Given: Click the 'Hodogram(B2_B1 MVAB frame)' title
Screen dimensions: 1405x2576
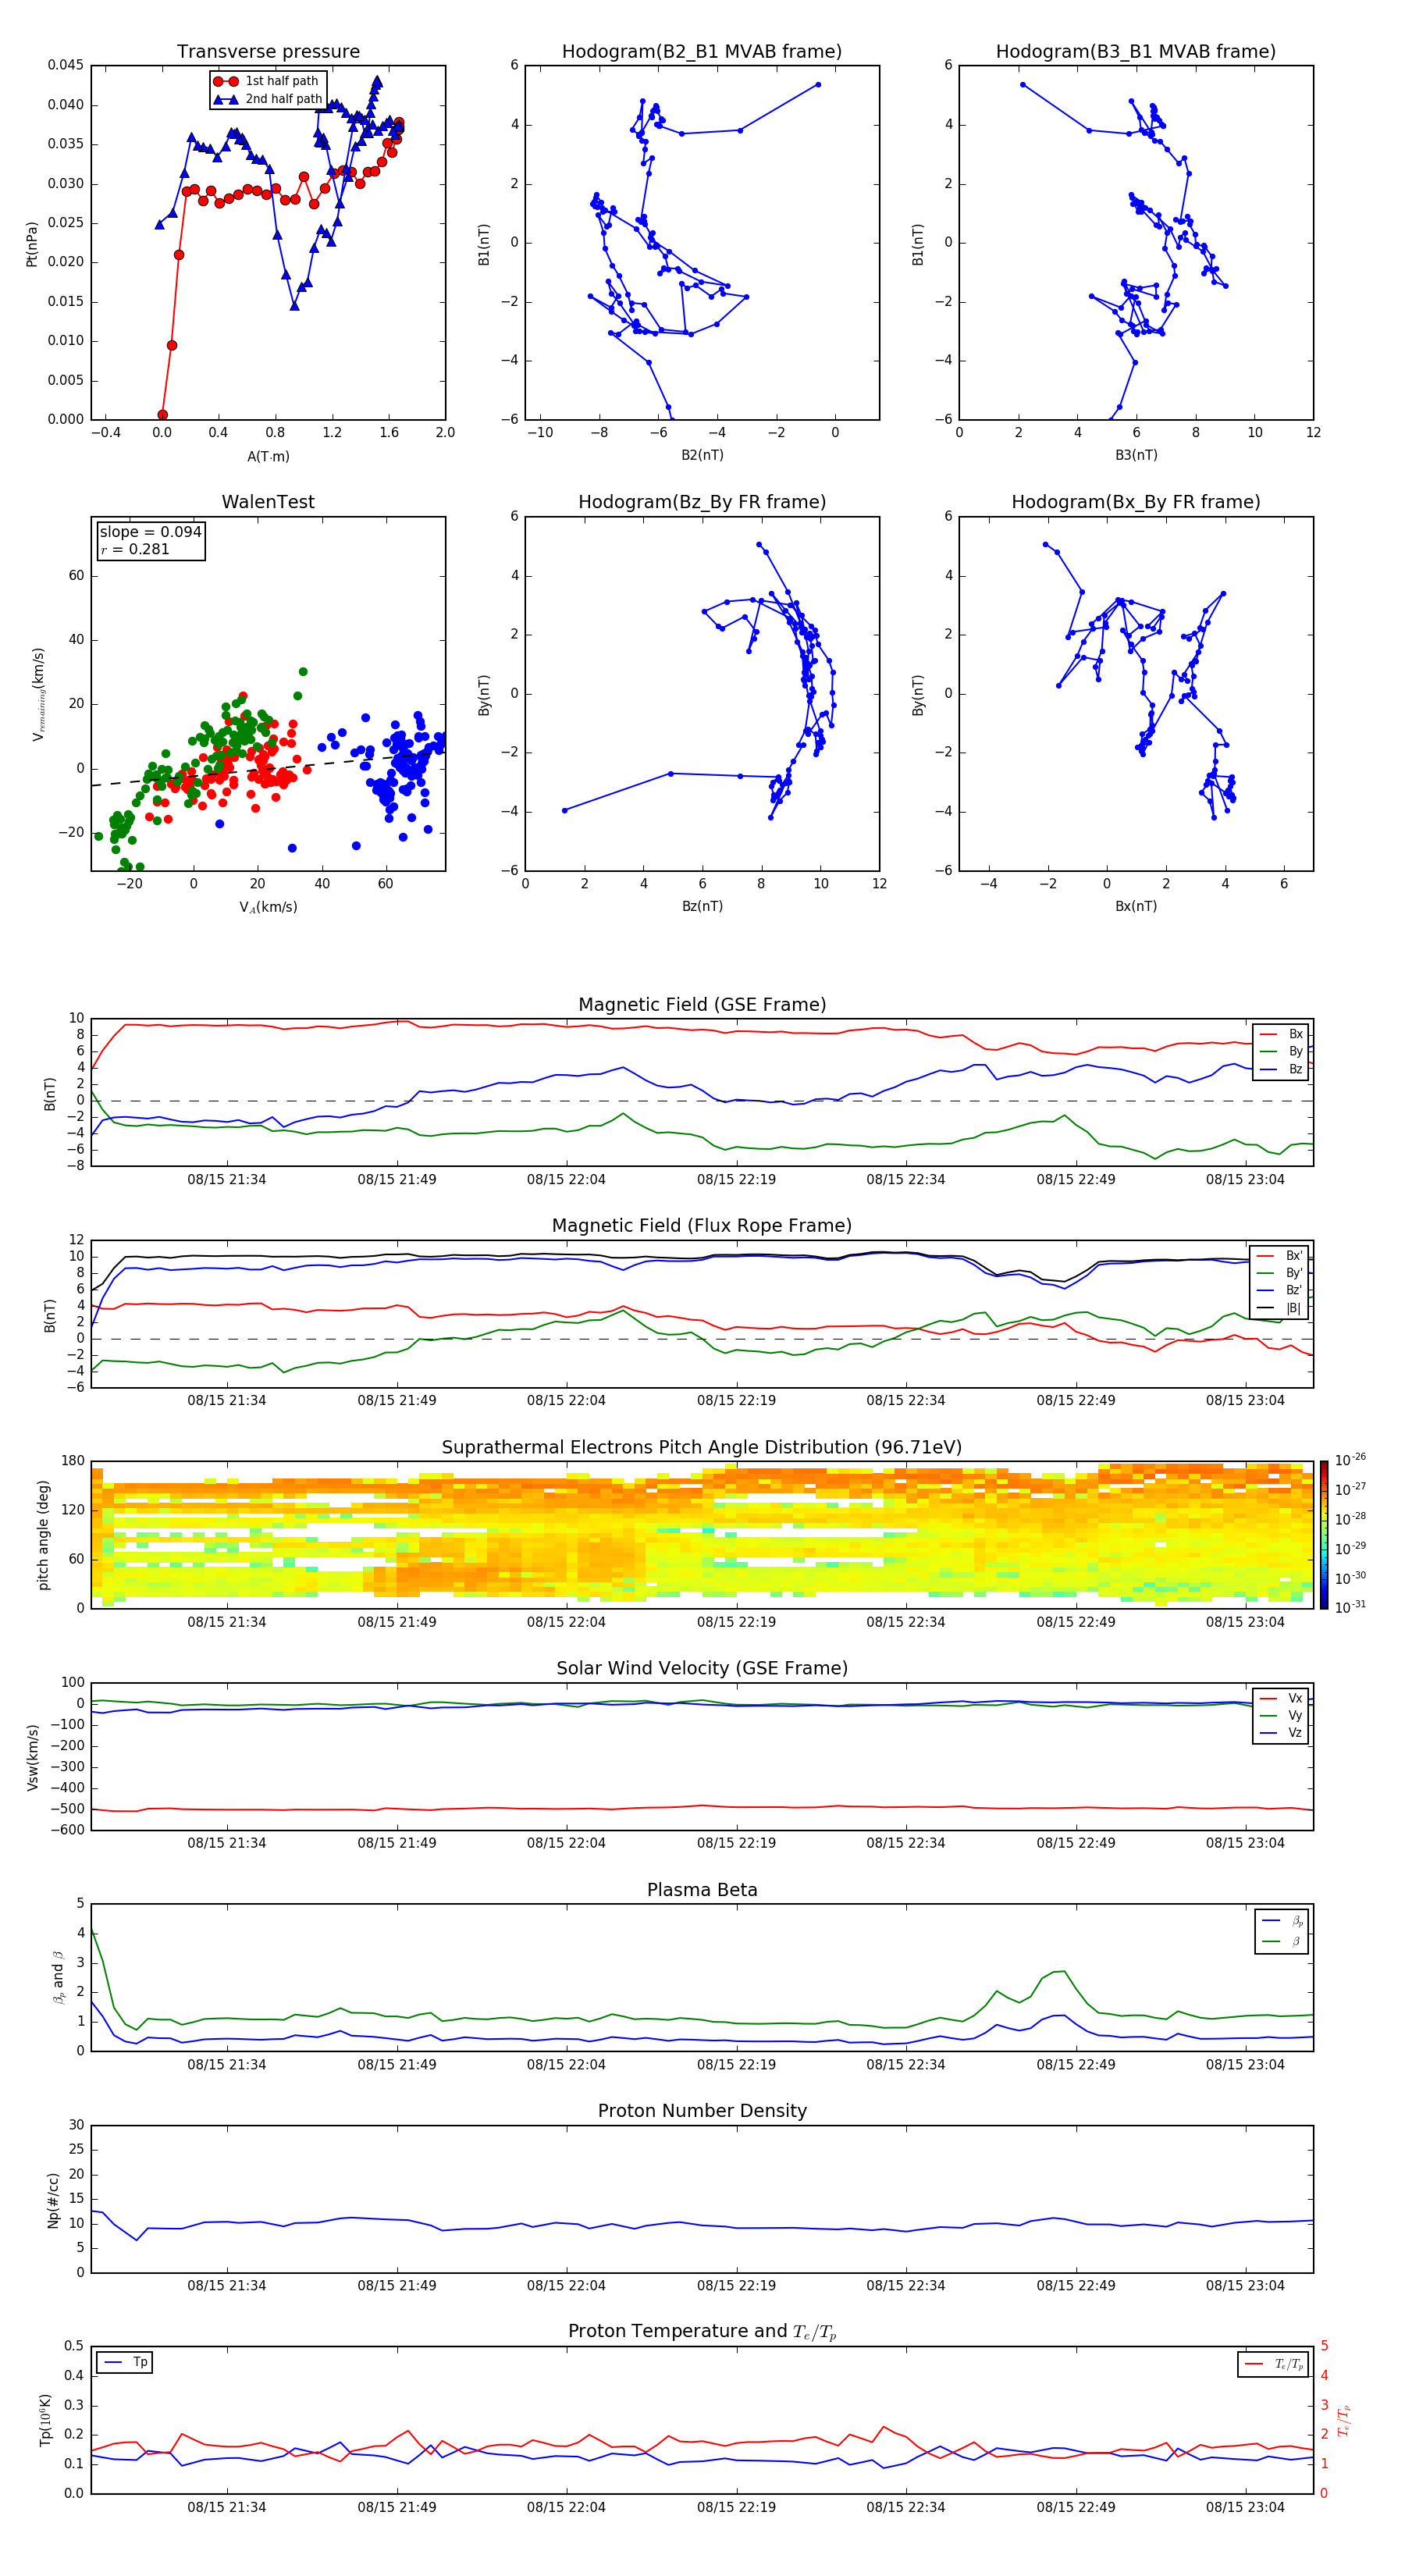Looking at the screenshot, I should tap(702, 52).
